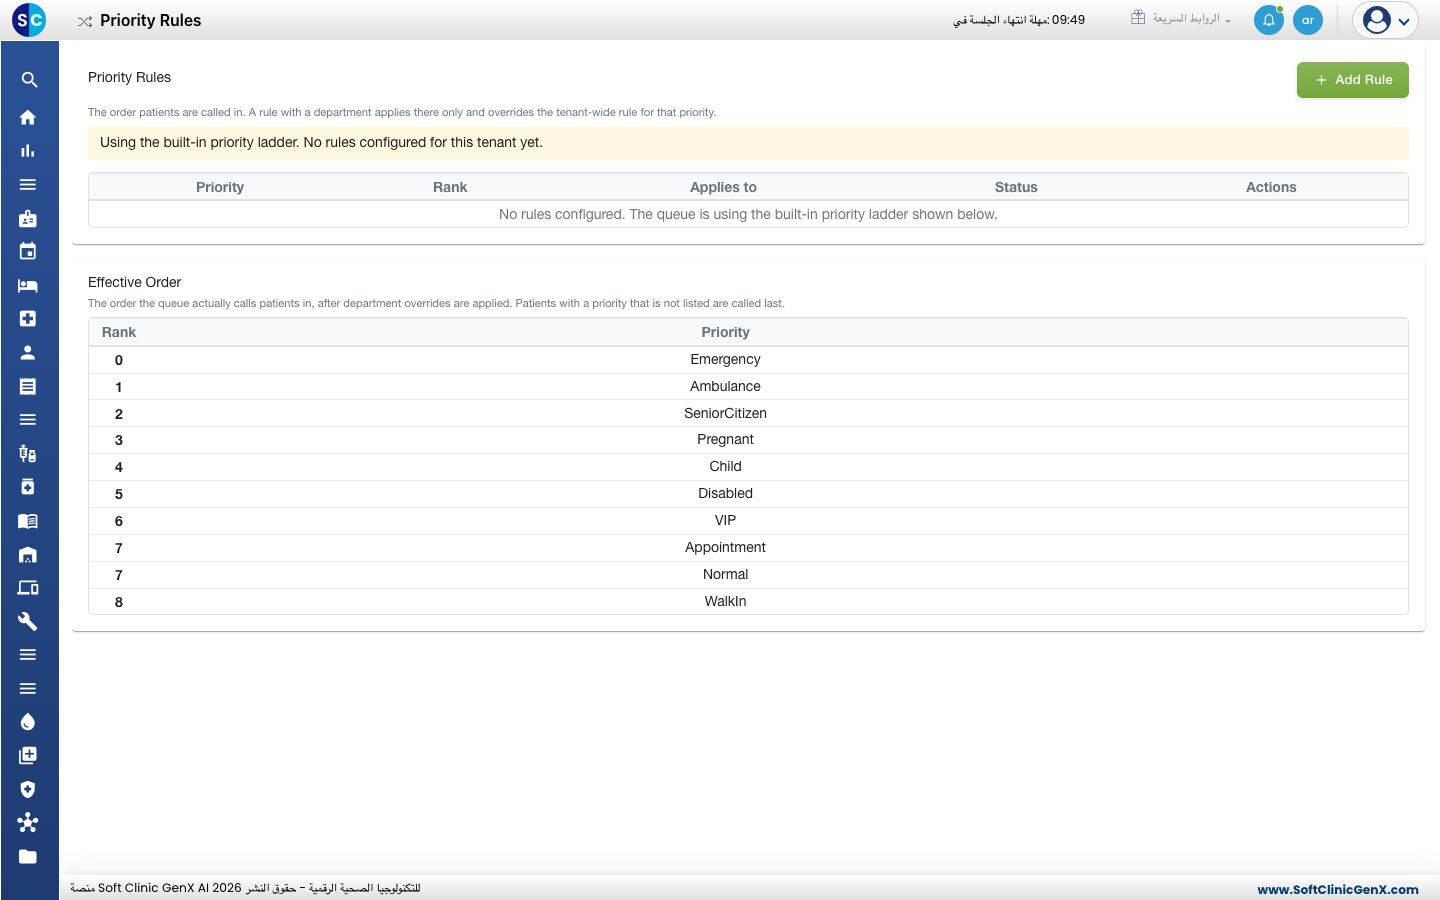
Task: Click the folder icon in the sidebar
Action: pyautogui.click(x=28, y=857)
